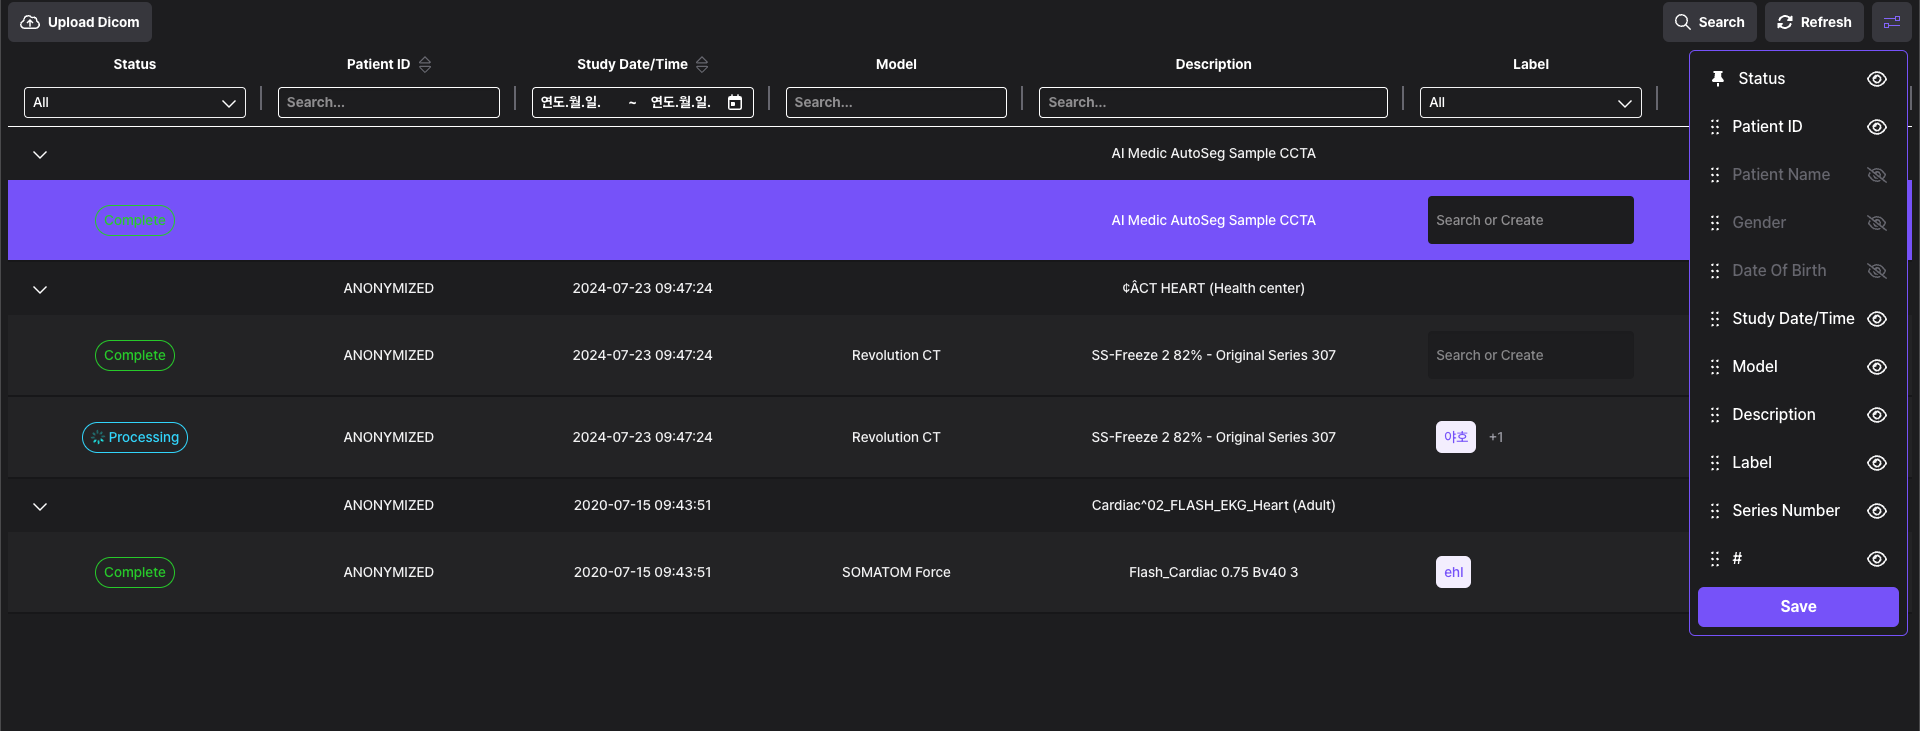The image size is (1920, 731).
Task: Toggle Series Number column visibility eye
Action: (1877, 511)
